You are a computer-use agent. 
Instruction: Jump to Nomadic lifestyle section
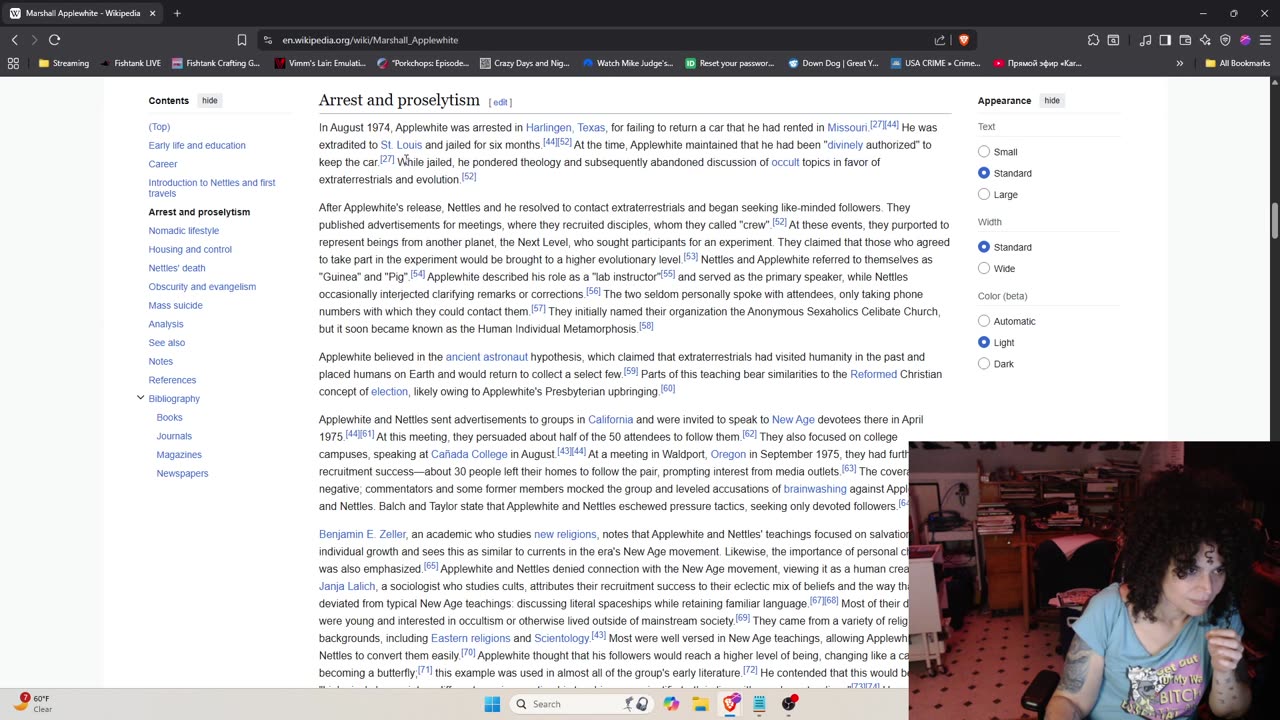tap(184, 231)
